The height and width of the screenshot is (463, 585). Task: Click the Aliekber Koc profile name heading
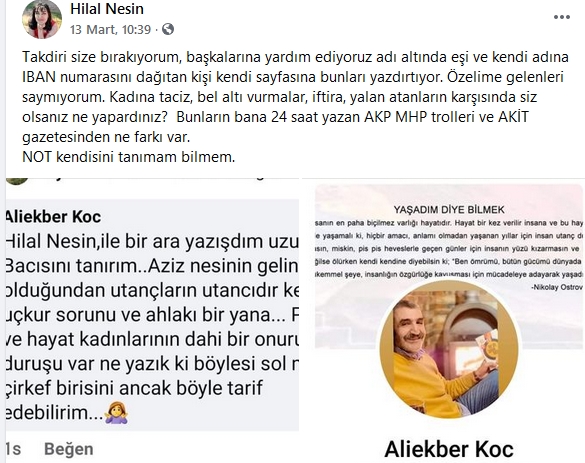click(449, 449)
